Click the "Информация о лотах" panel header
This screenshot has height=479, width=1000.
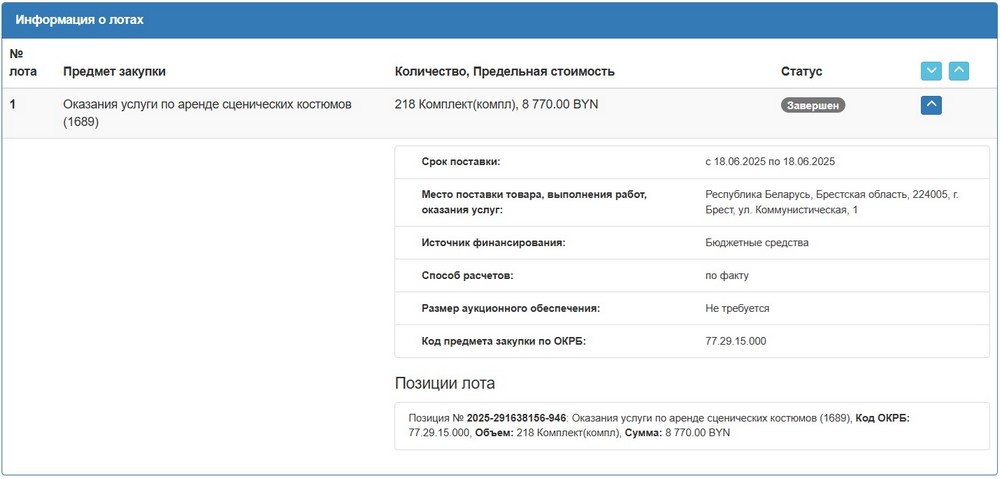pos(79,20)
